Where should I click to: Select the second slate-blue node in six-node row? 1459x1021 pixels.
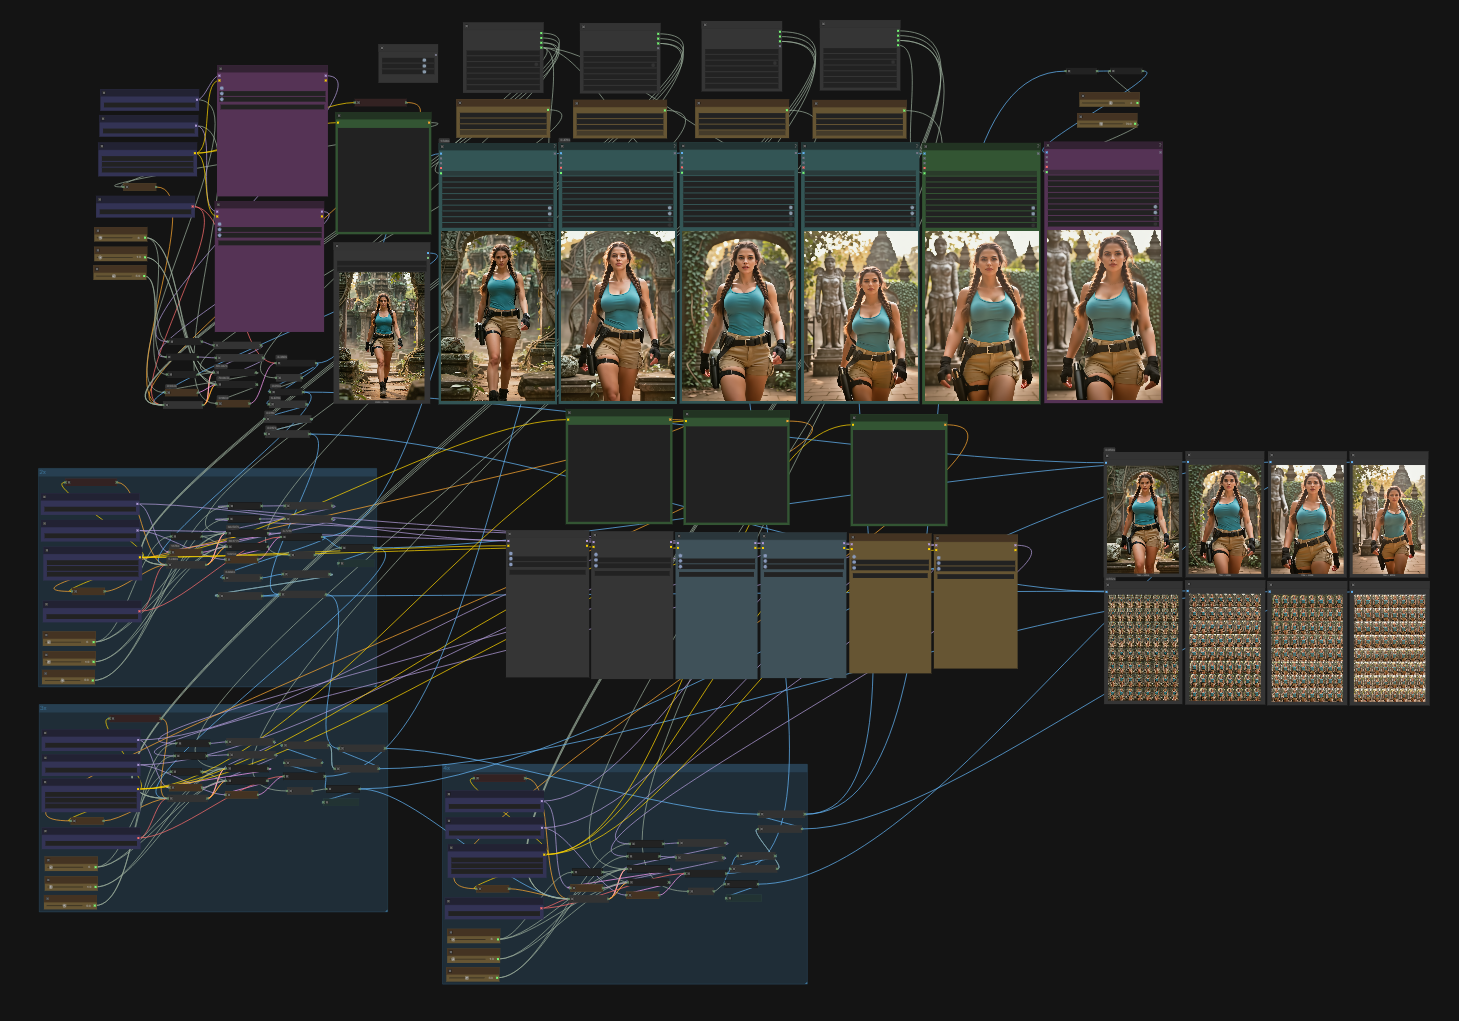803,606
